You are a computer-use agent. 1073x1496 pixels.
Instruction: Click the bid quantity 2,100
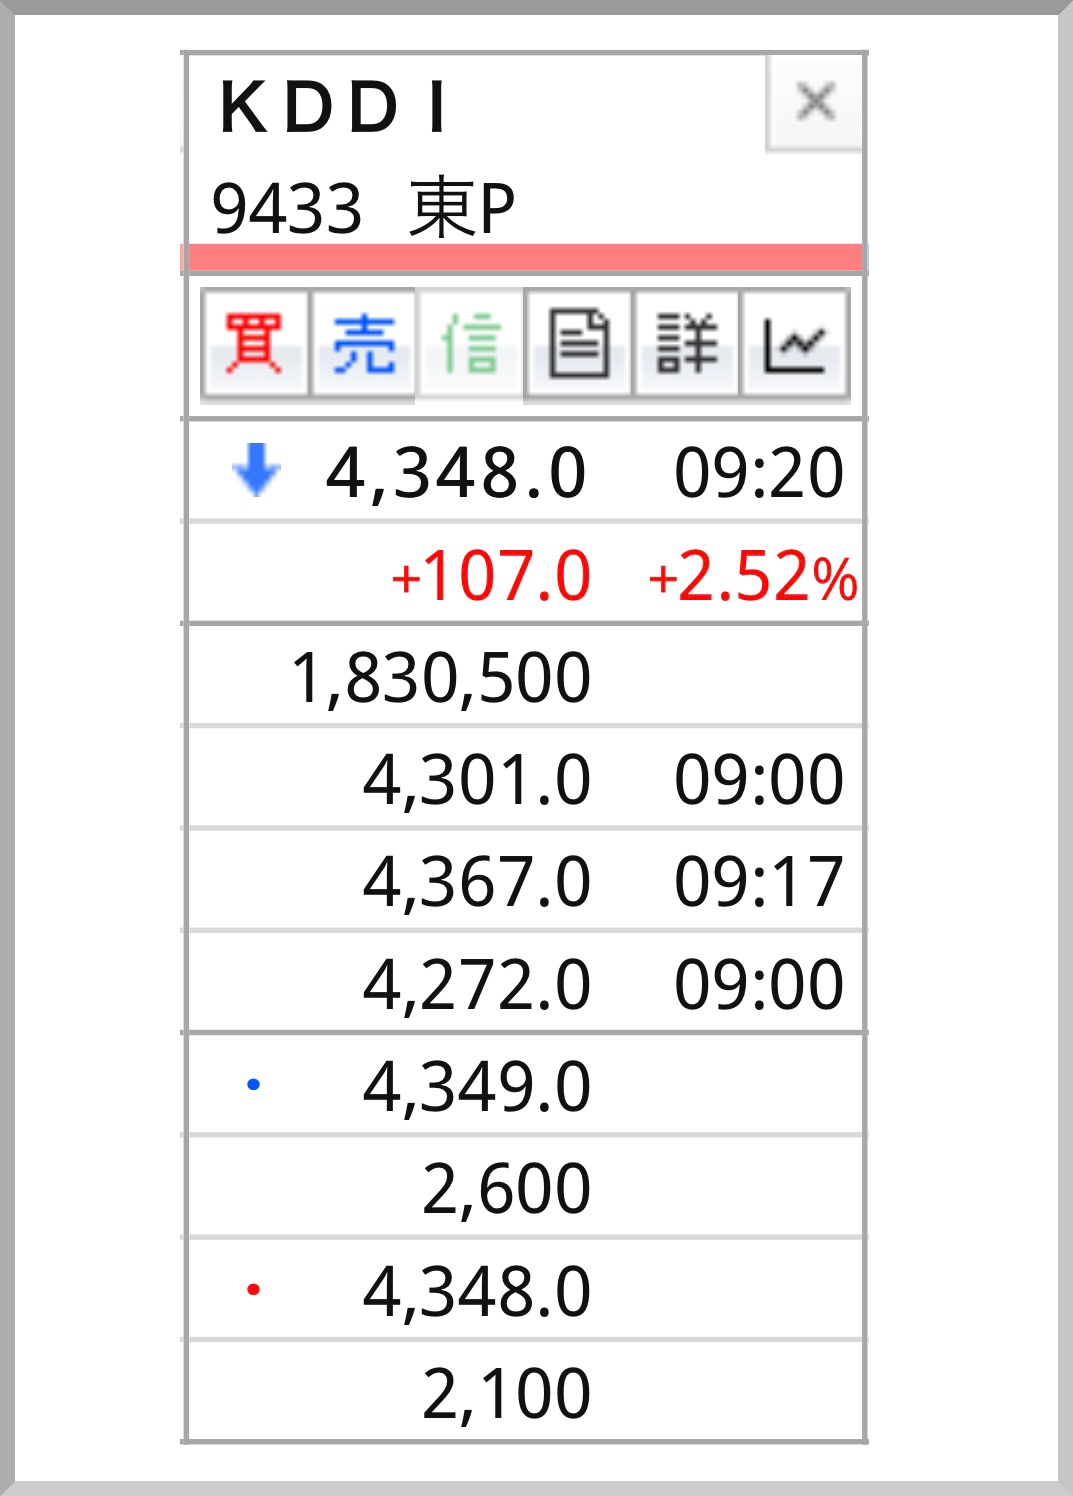pos(506,1393)
